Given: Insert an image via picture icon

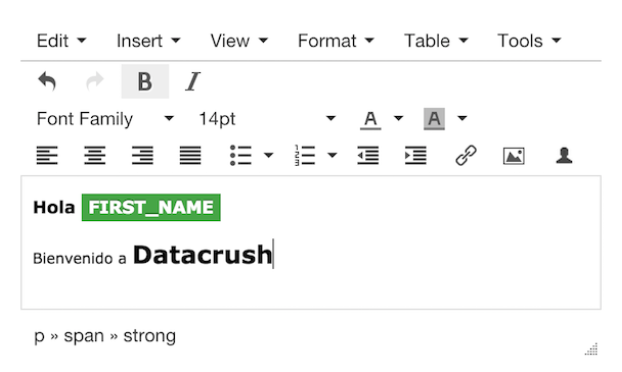Looking at the screenshot, I should (514, 155).
